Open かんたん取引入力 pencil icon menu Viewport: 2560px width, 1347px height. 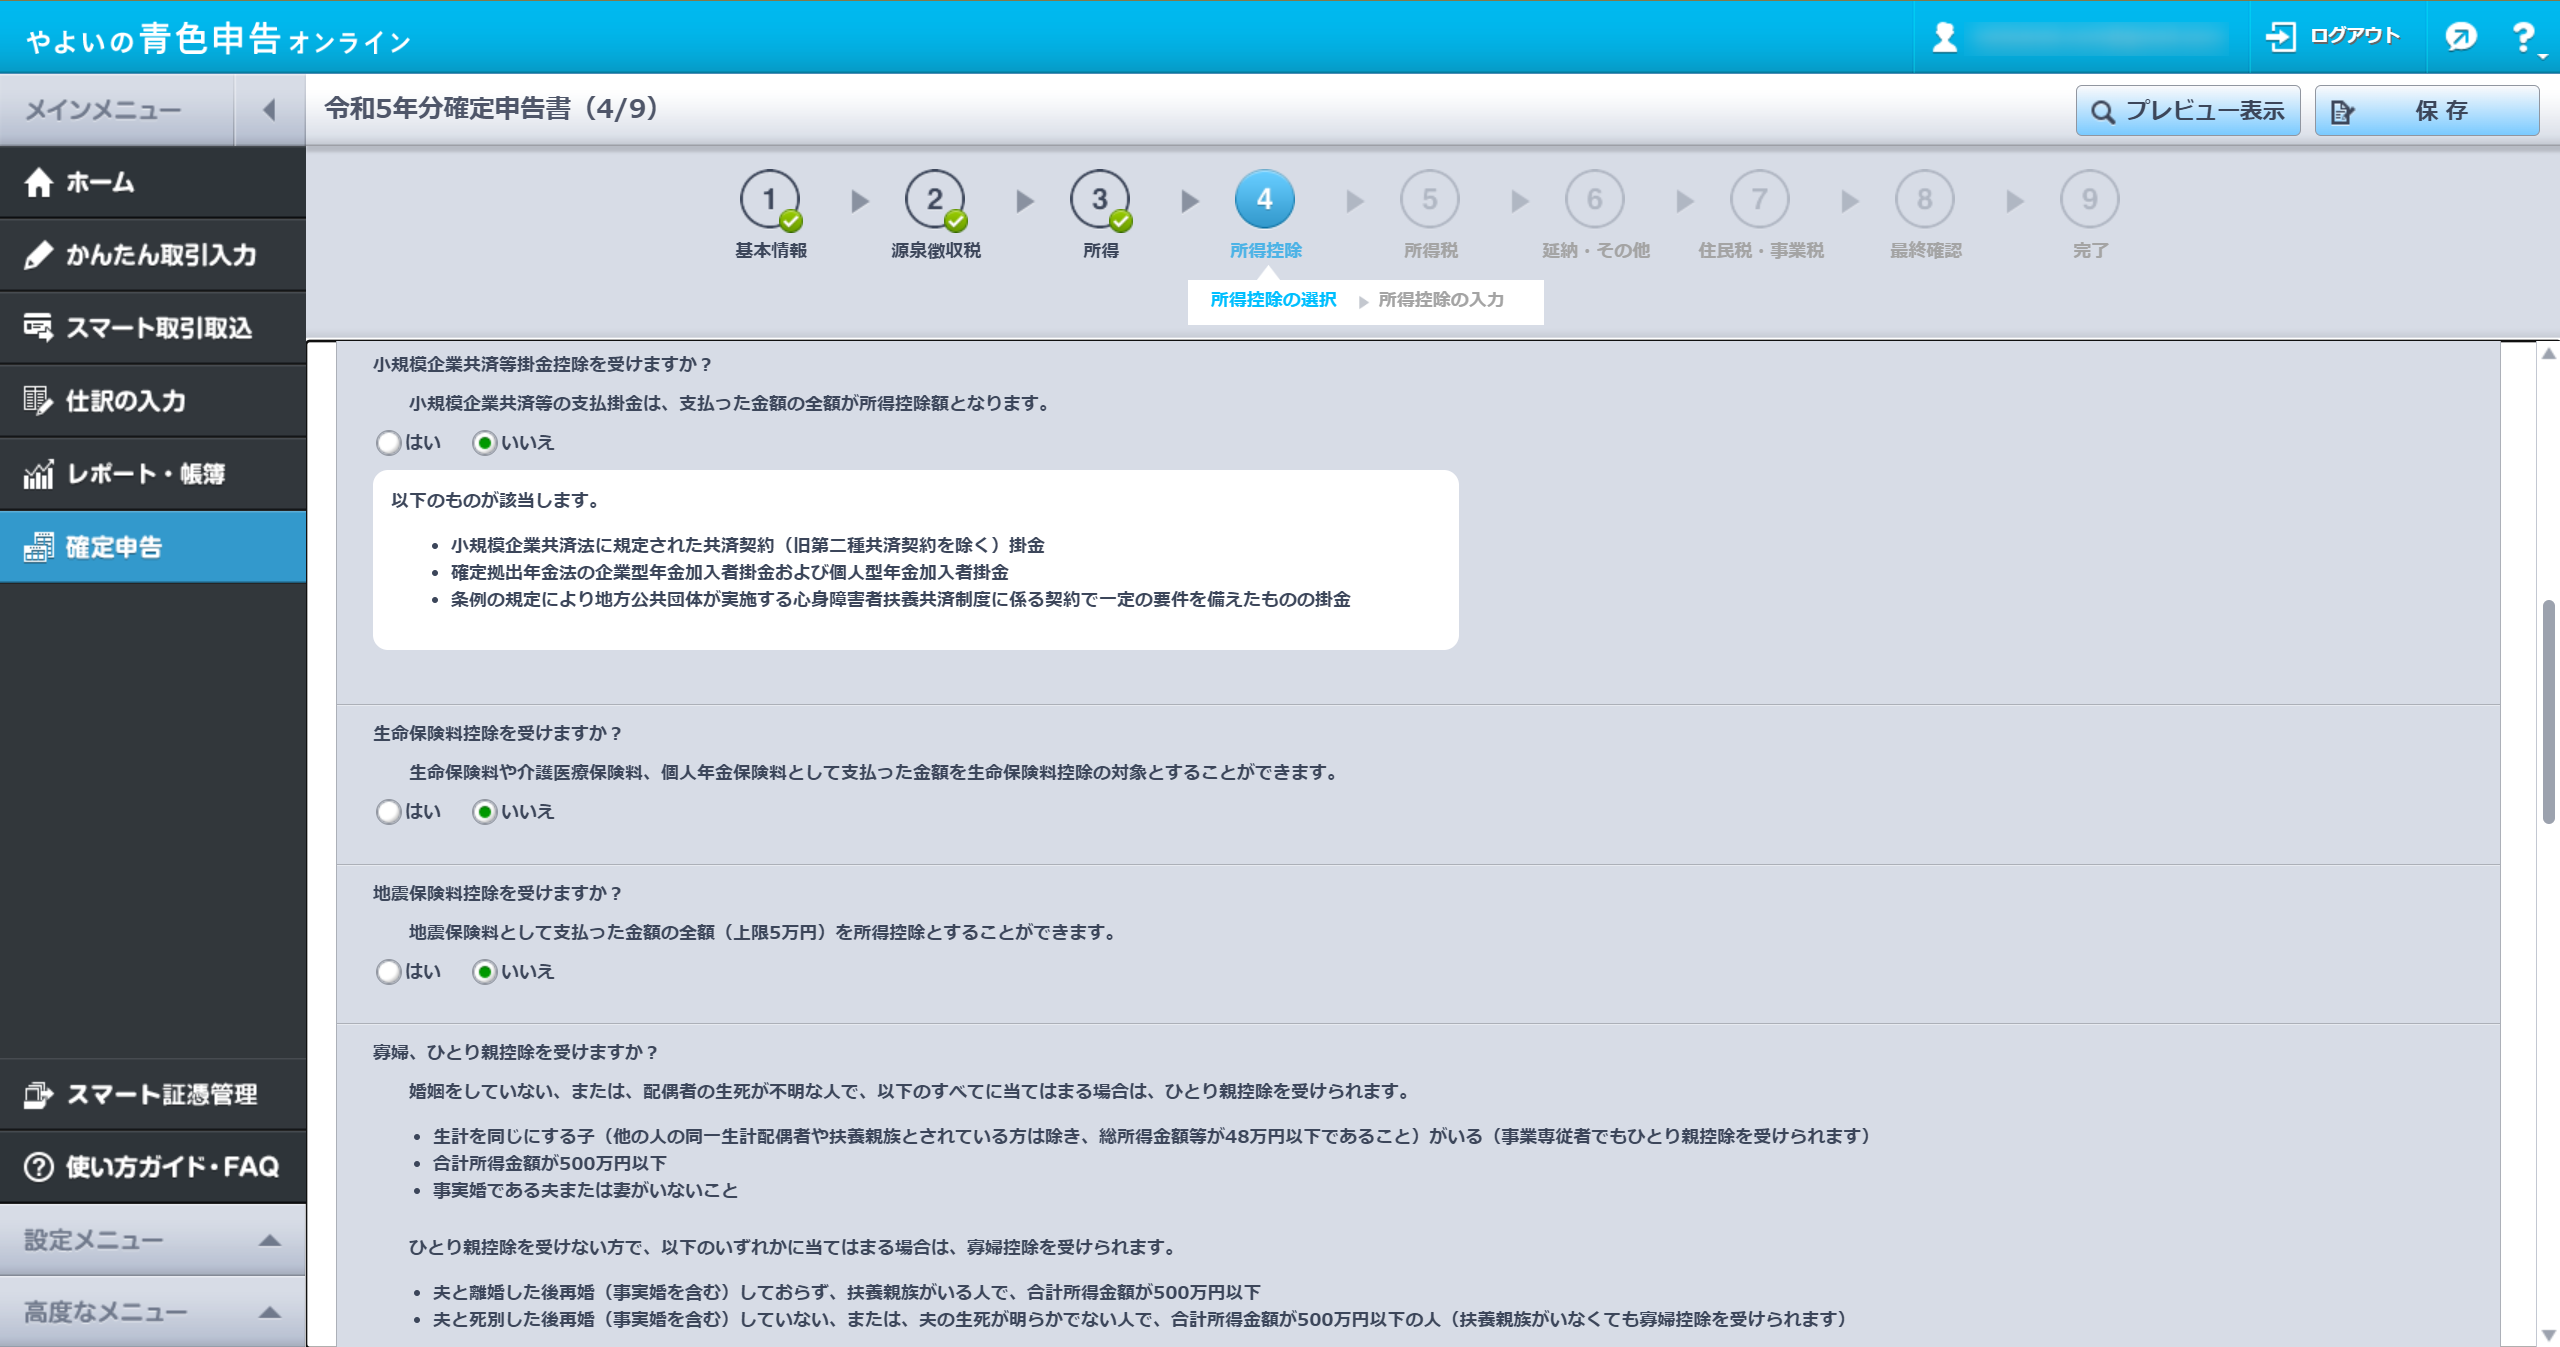click(39, 255)
